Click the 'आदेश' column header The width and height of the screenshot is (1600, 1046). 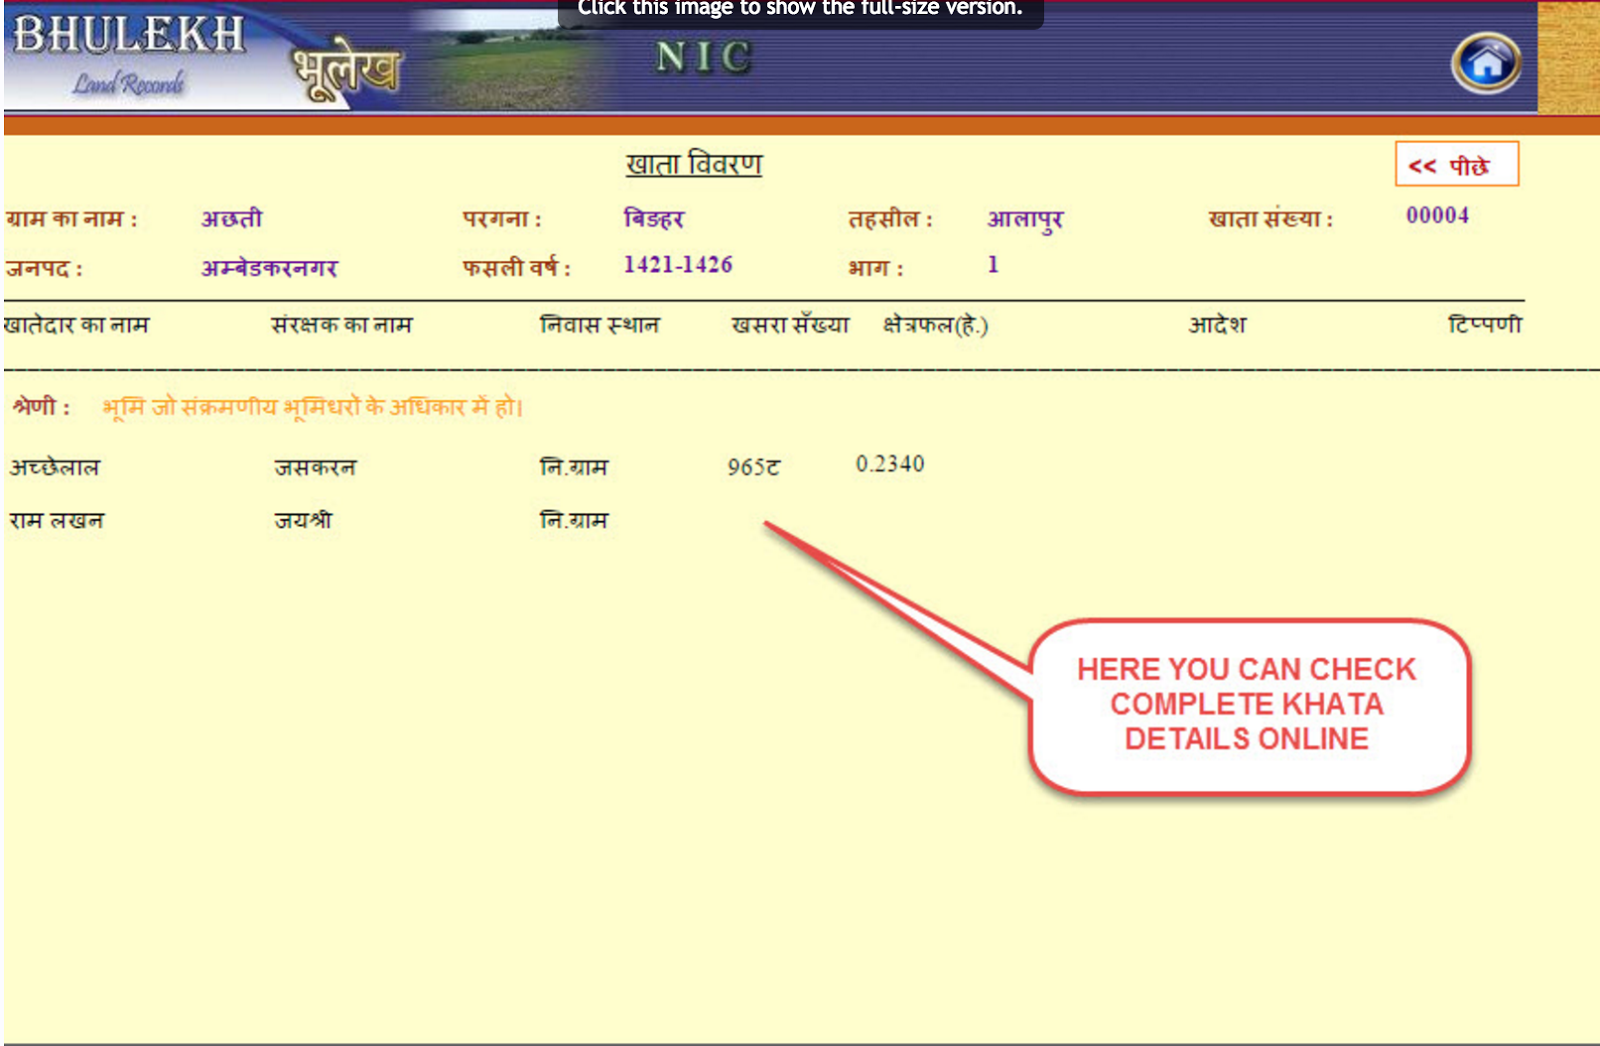click(x=1217, y=325)
